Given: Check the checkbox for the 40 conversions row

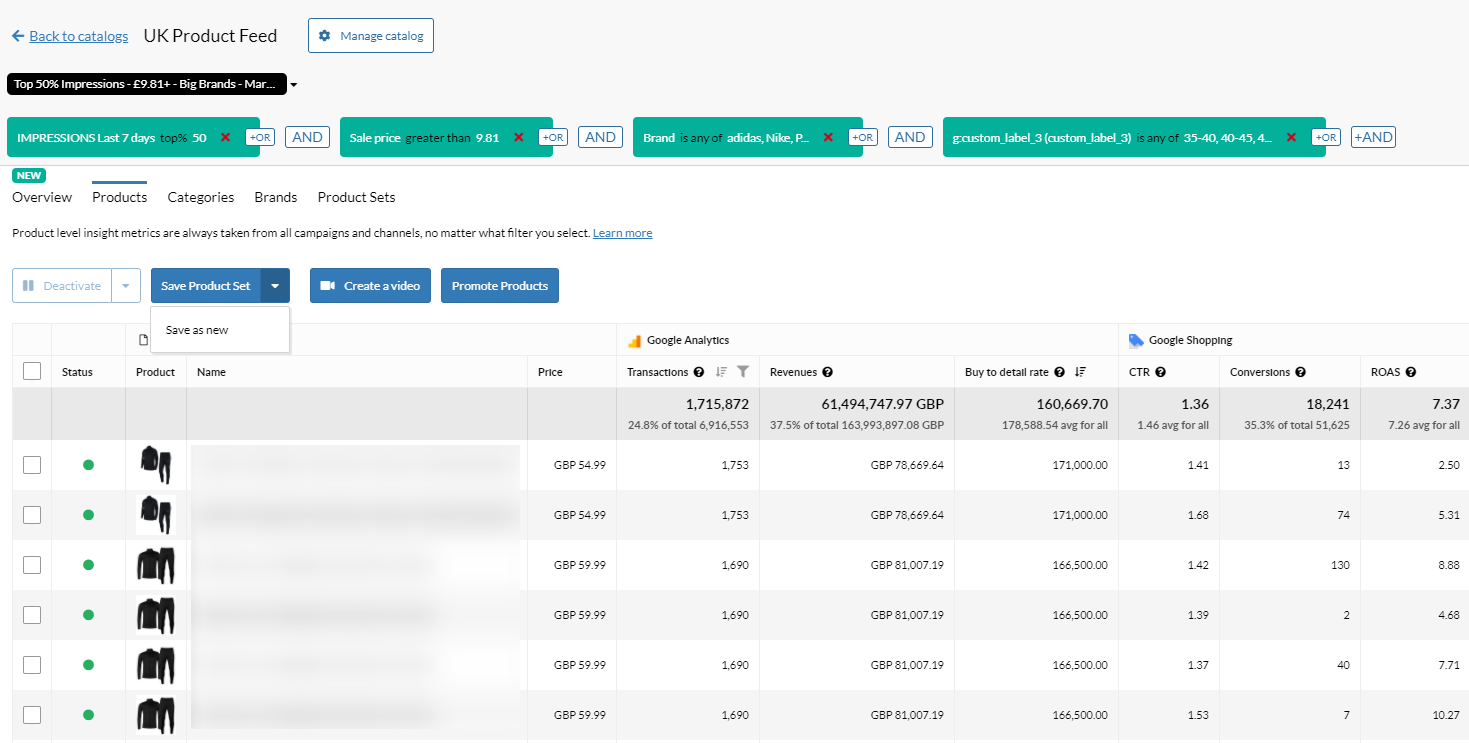Looking at the screenshot, I should pos(32,665).
